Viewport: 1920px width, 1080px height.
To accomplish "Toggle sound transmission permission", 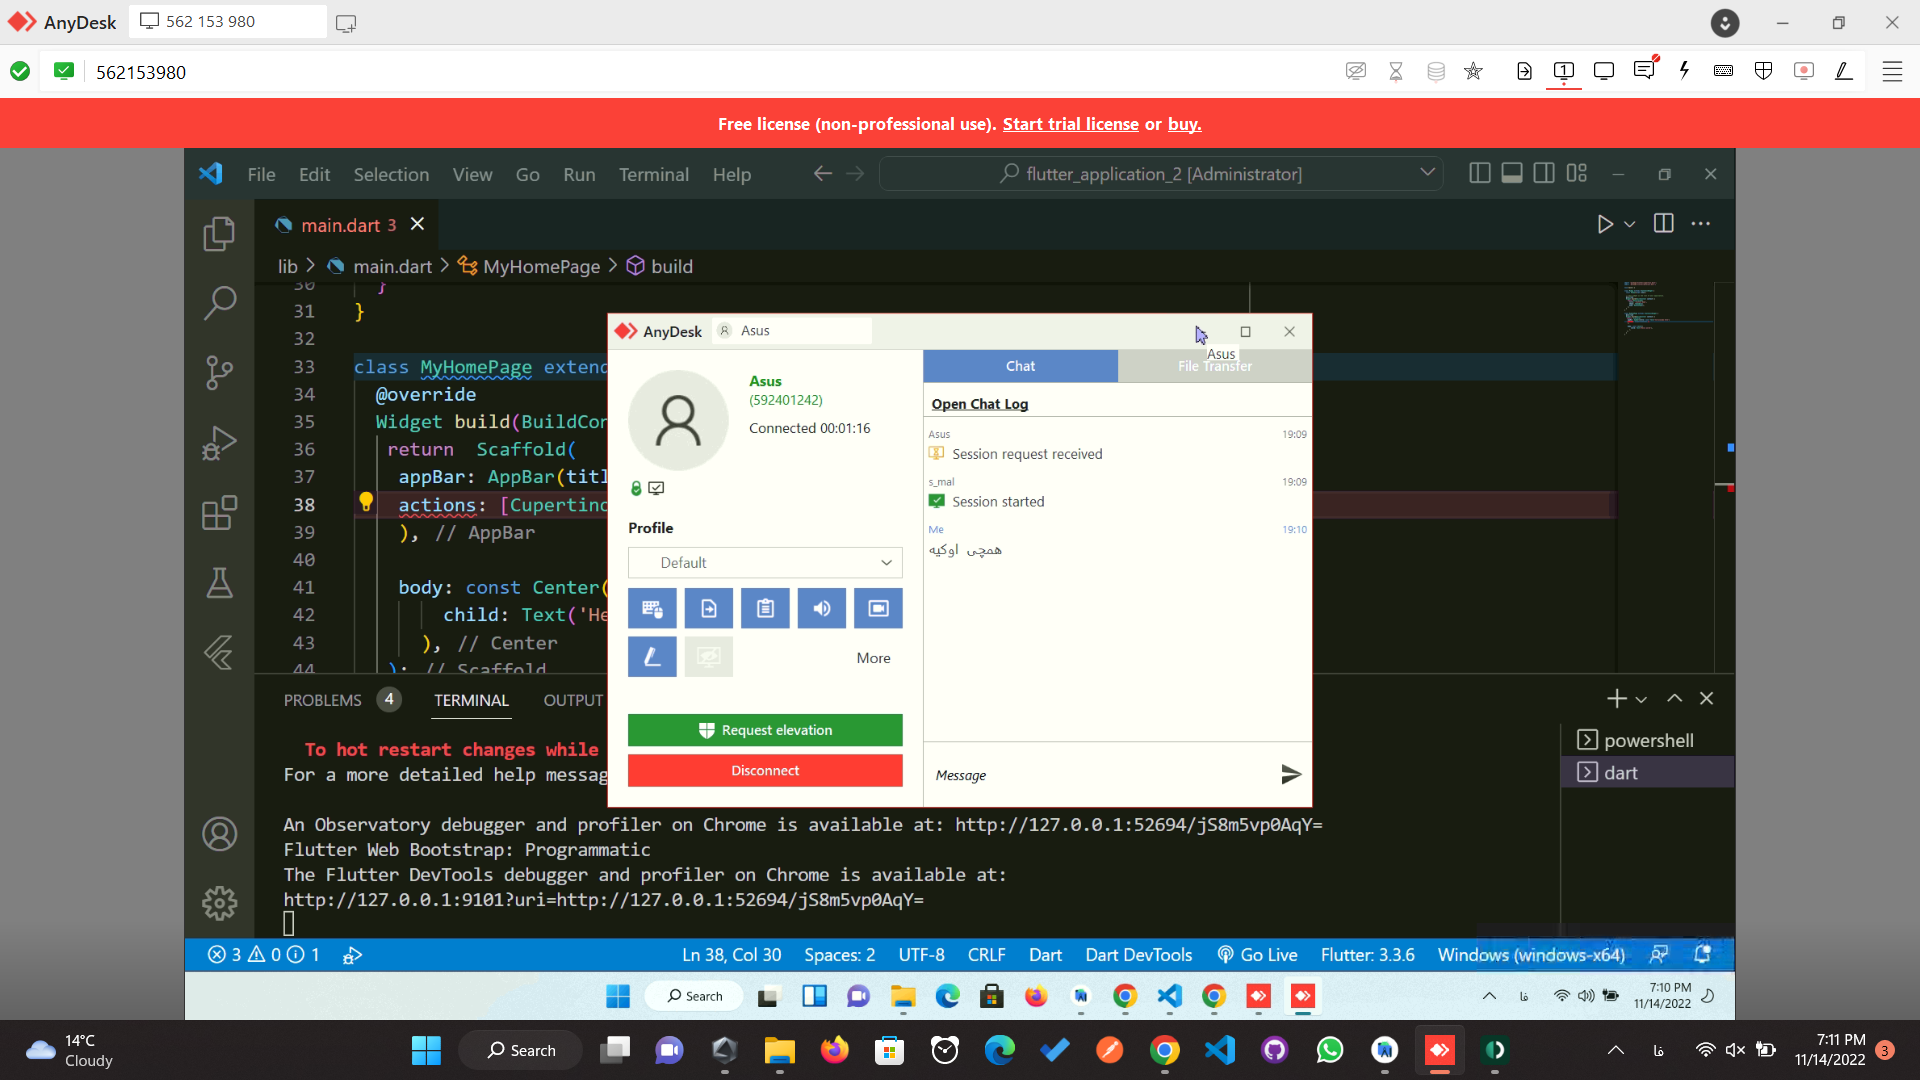I will (x=822, y=608).
